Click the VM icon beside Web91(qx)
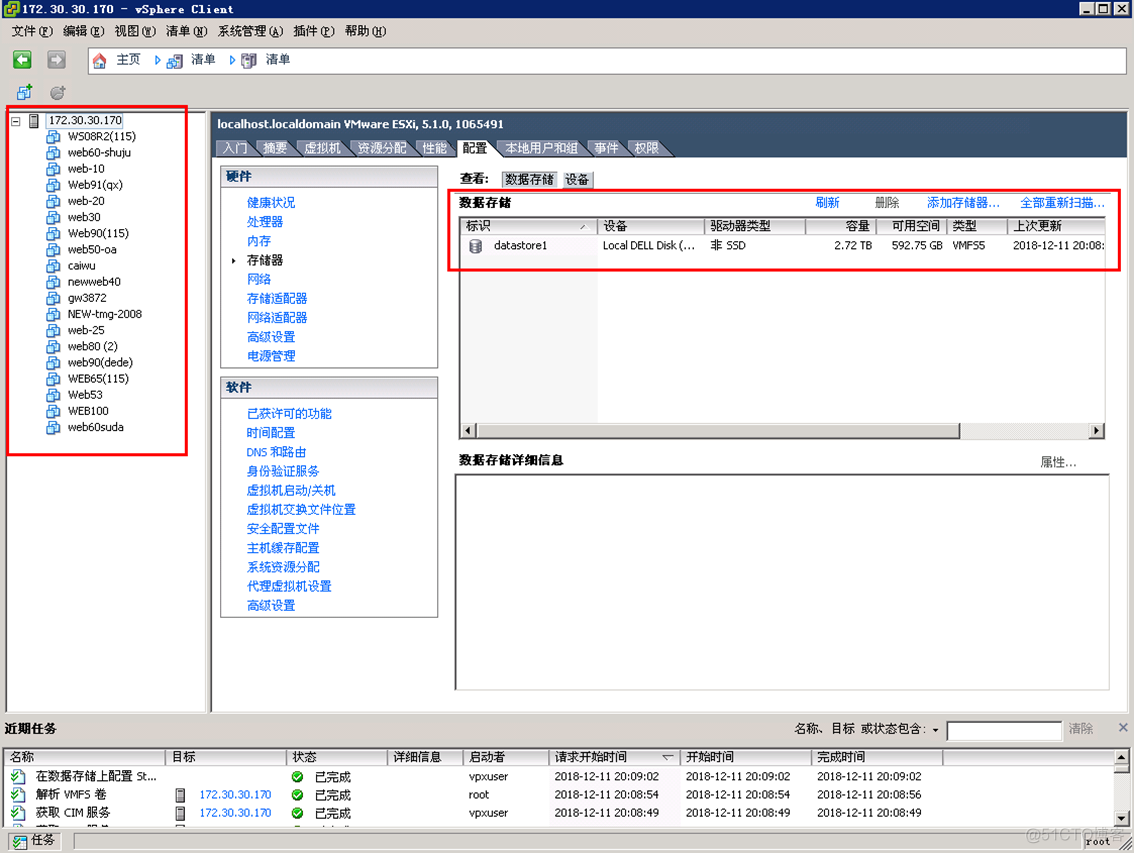This screenshot has height=853, width=1134. pyautogui.click(x=54, y=185)
